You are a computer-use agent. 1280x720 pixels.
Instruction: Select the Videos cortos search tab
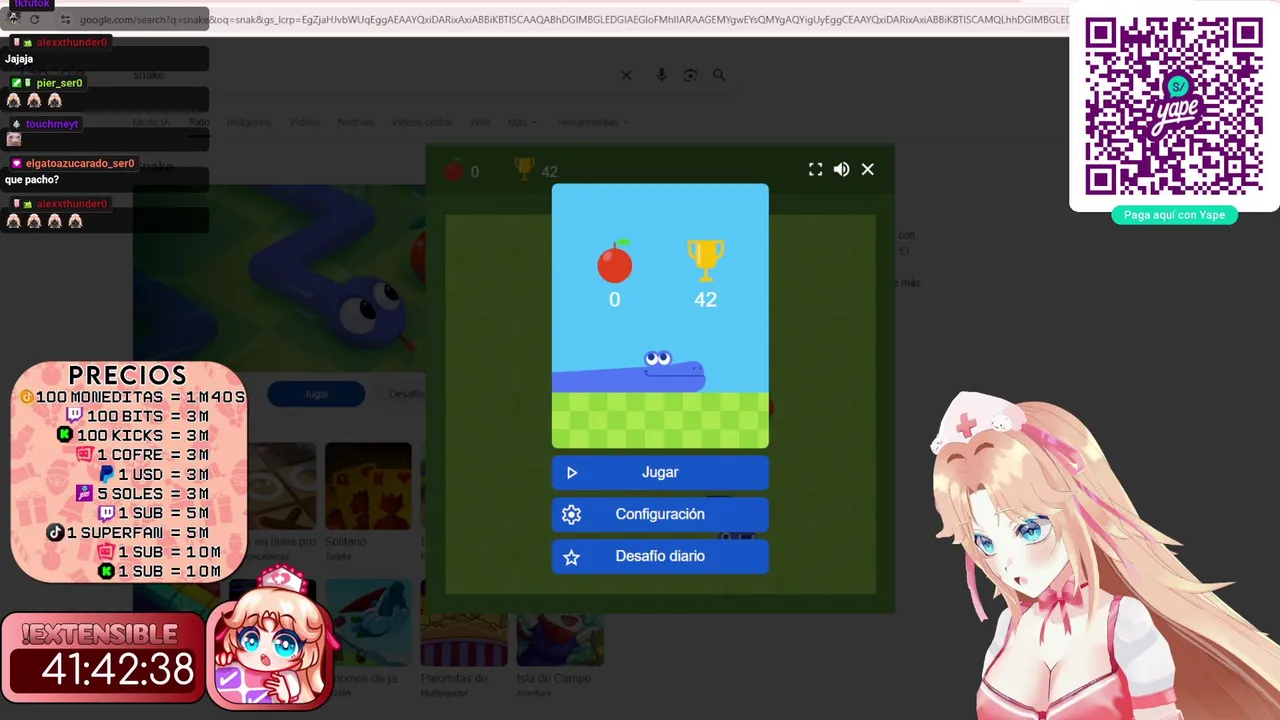(x=422, y=122)
